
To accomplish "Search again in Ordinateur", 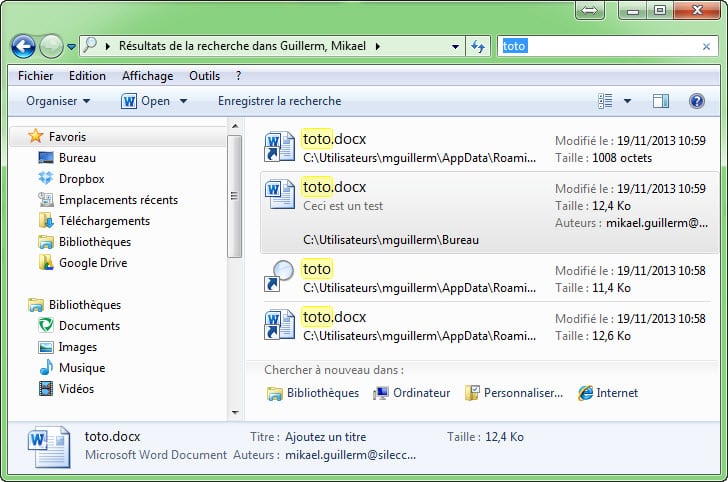I will (412, 393).
